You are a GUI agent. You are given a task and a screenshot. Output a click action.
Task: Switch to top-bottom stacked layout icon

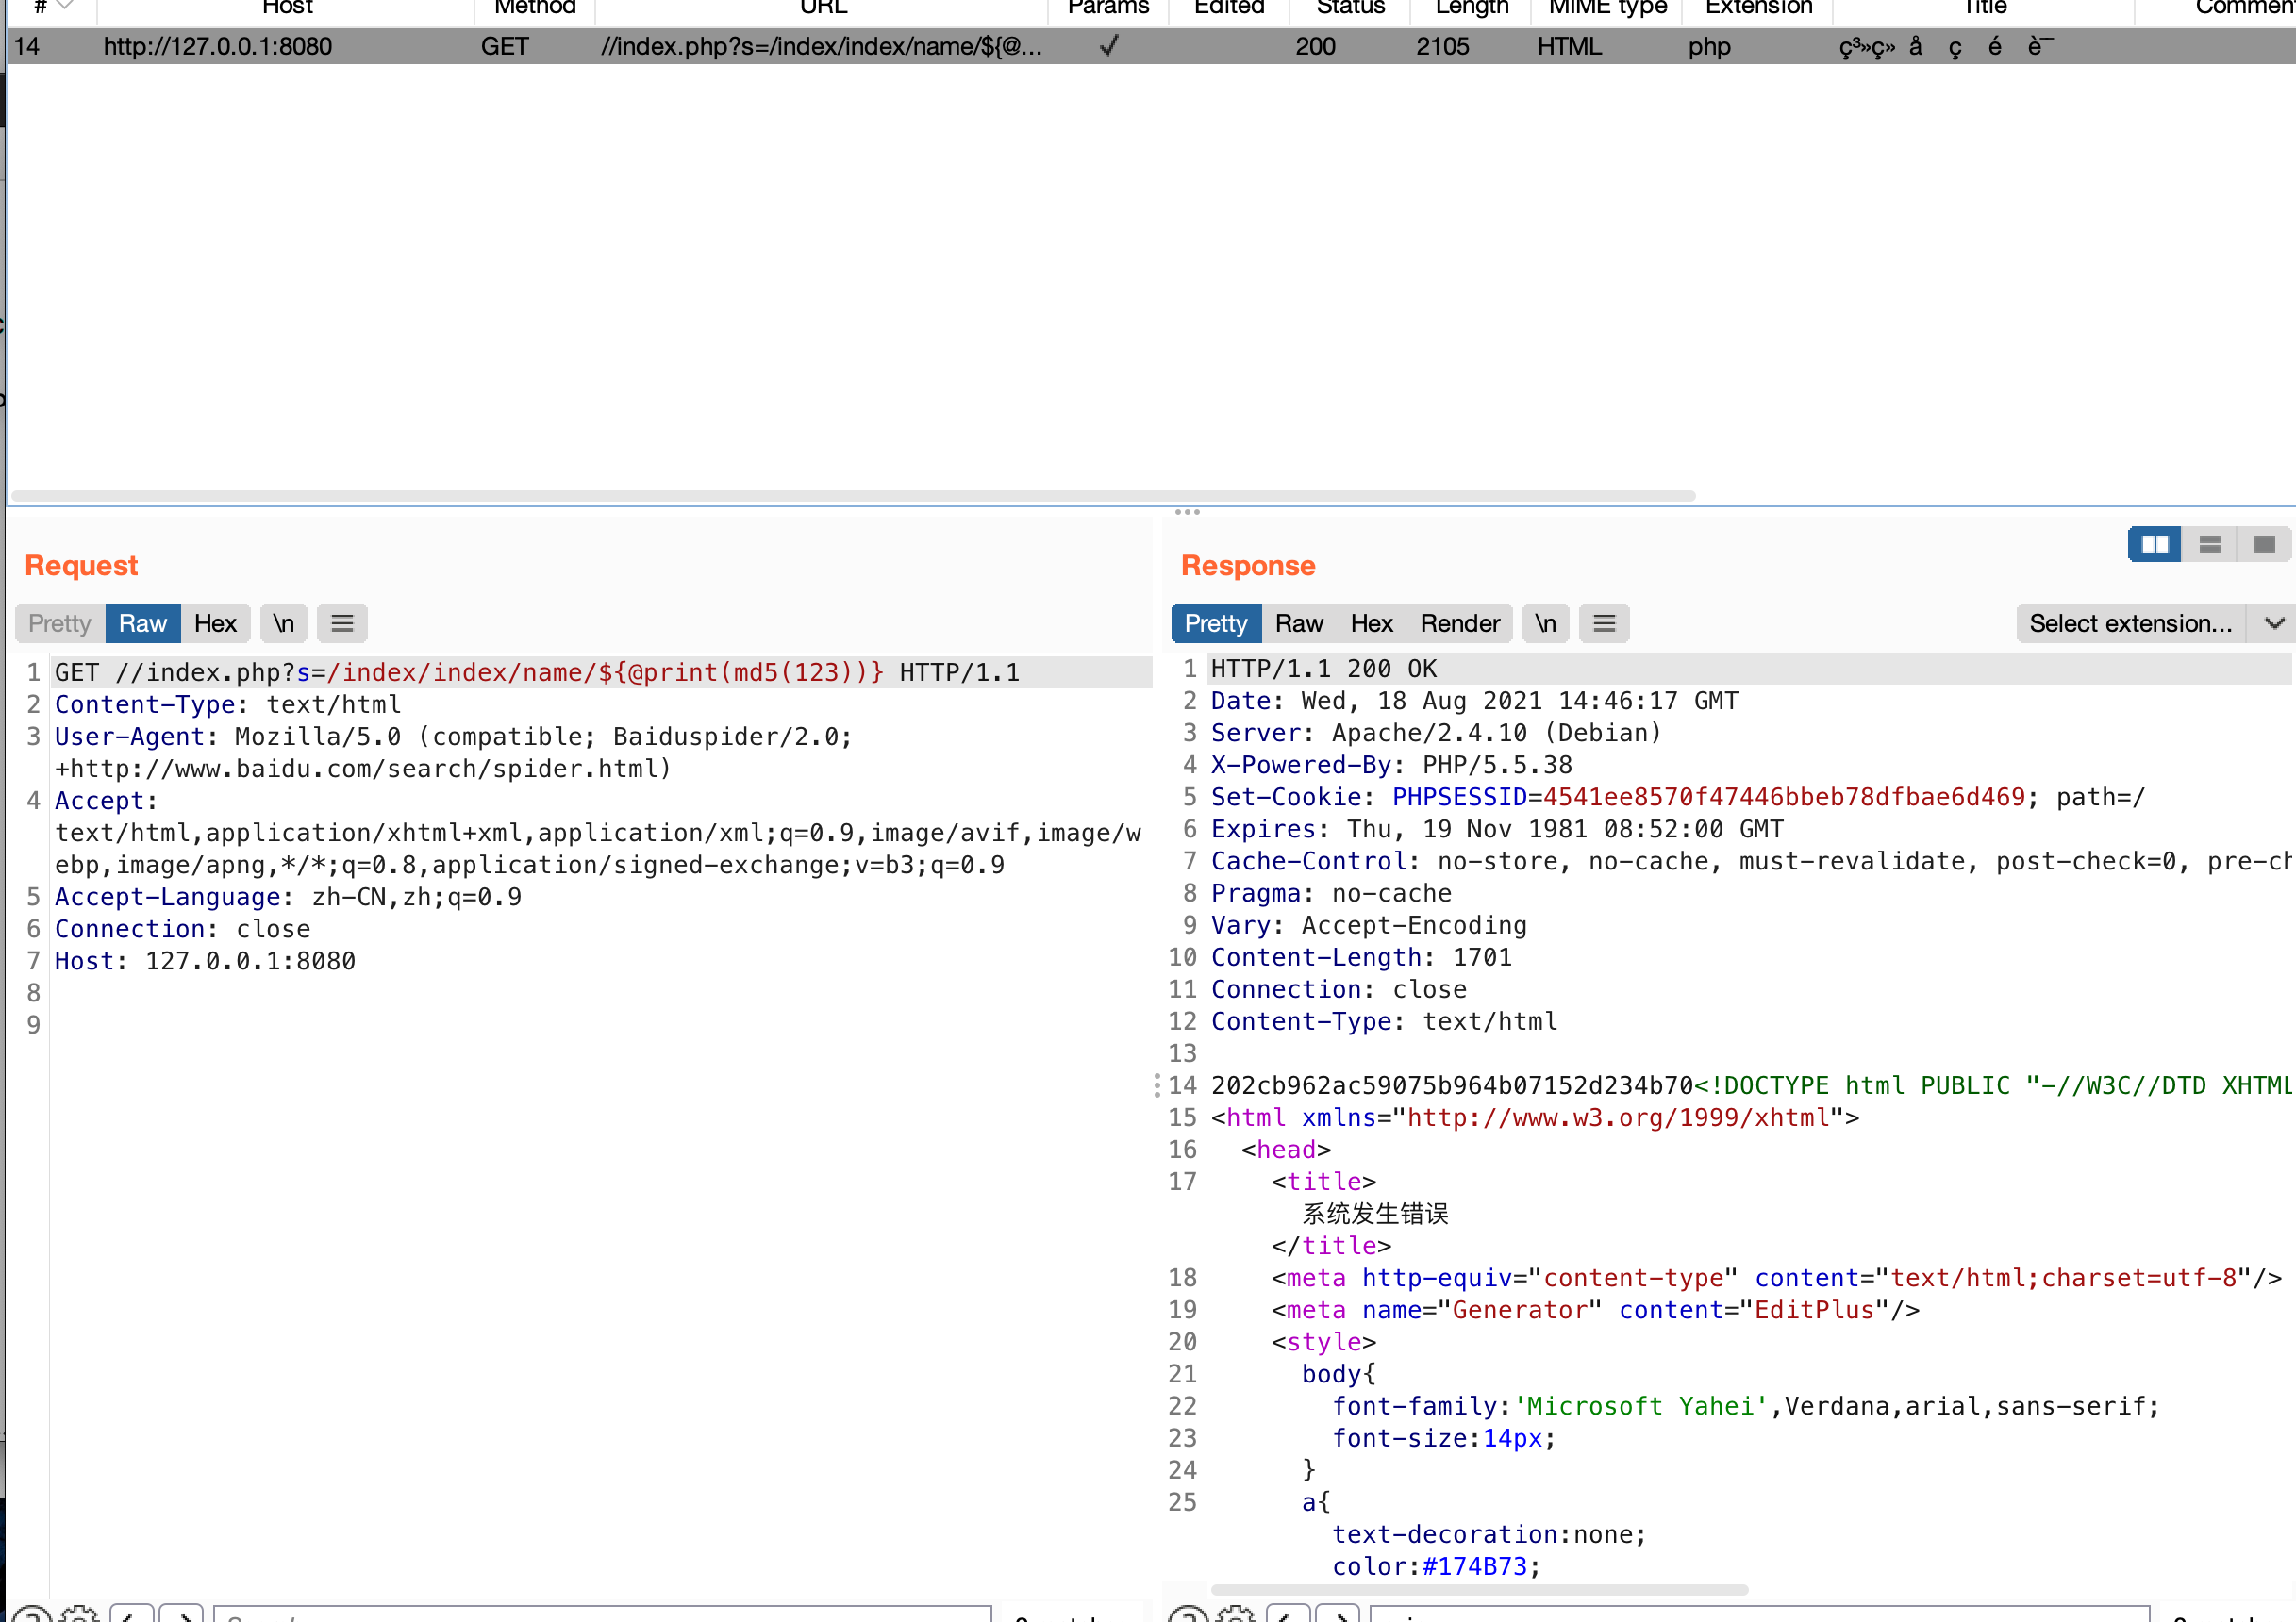(x=2210, y=544)
